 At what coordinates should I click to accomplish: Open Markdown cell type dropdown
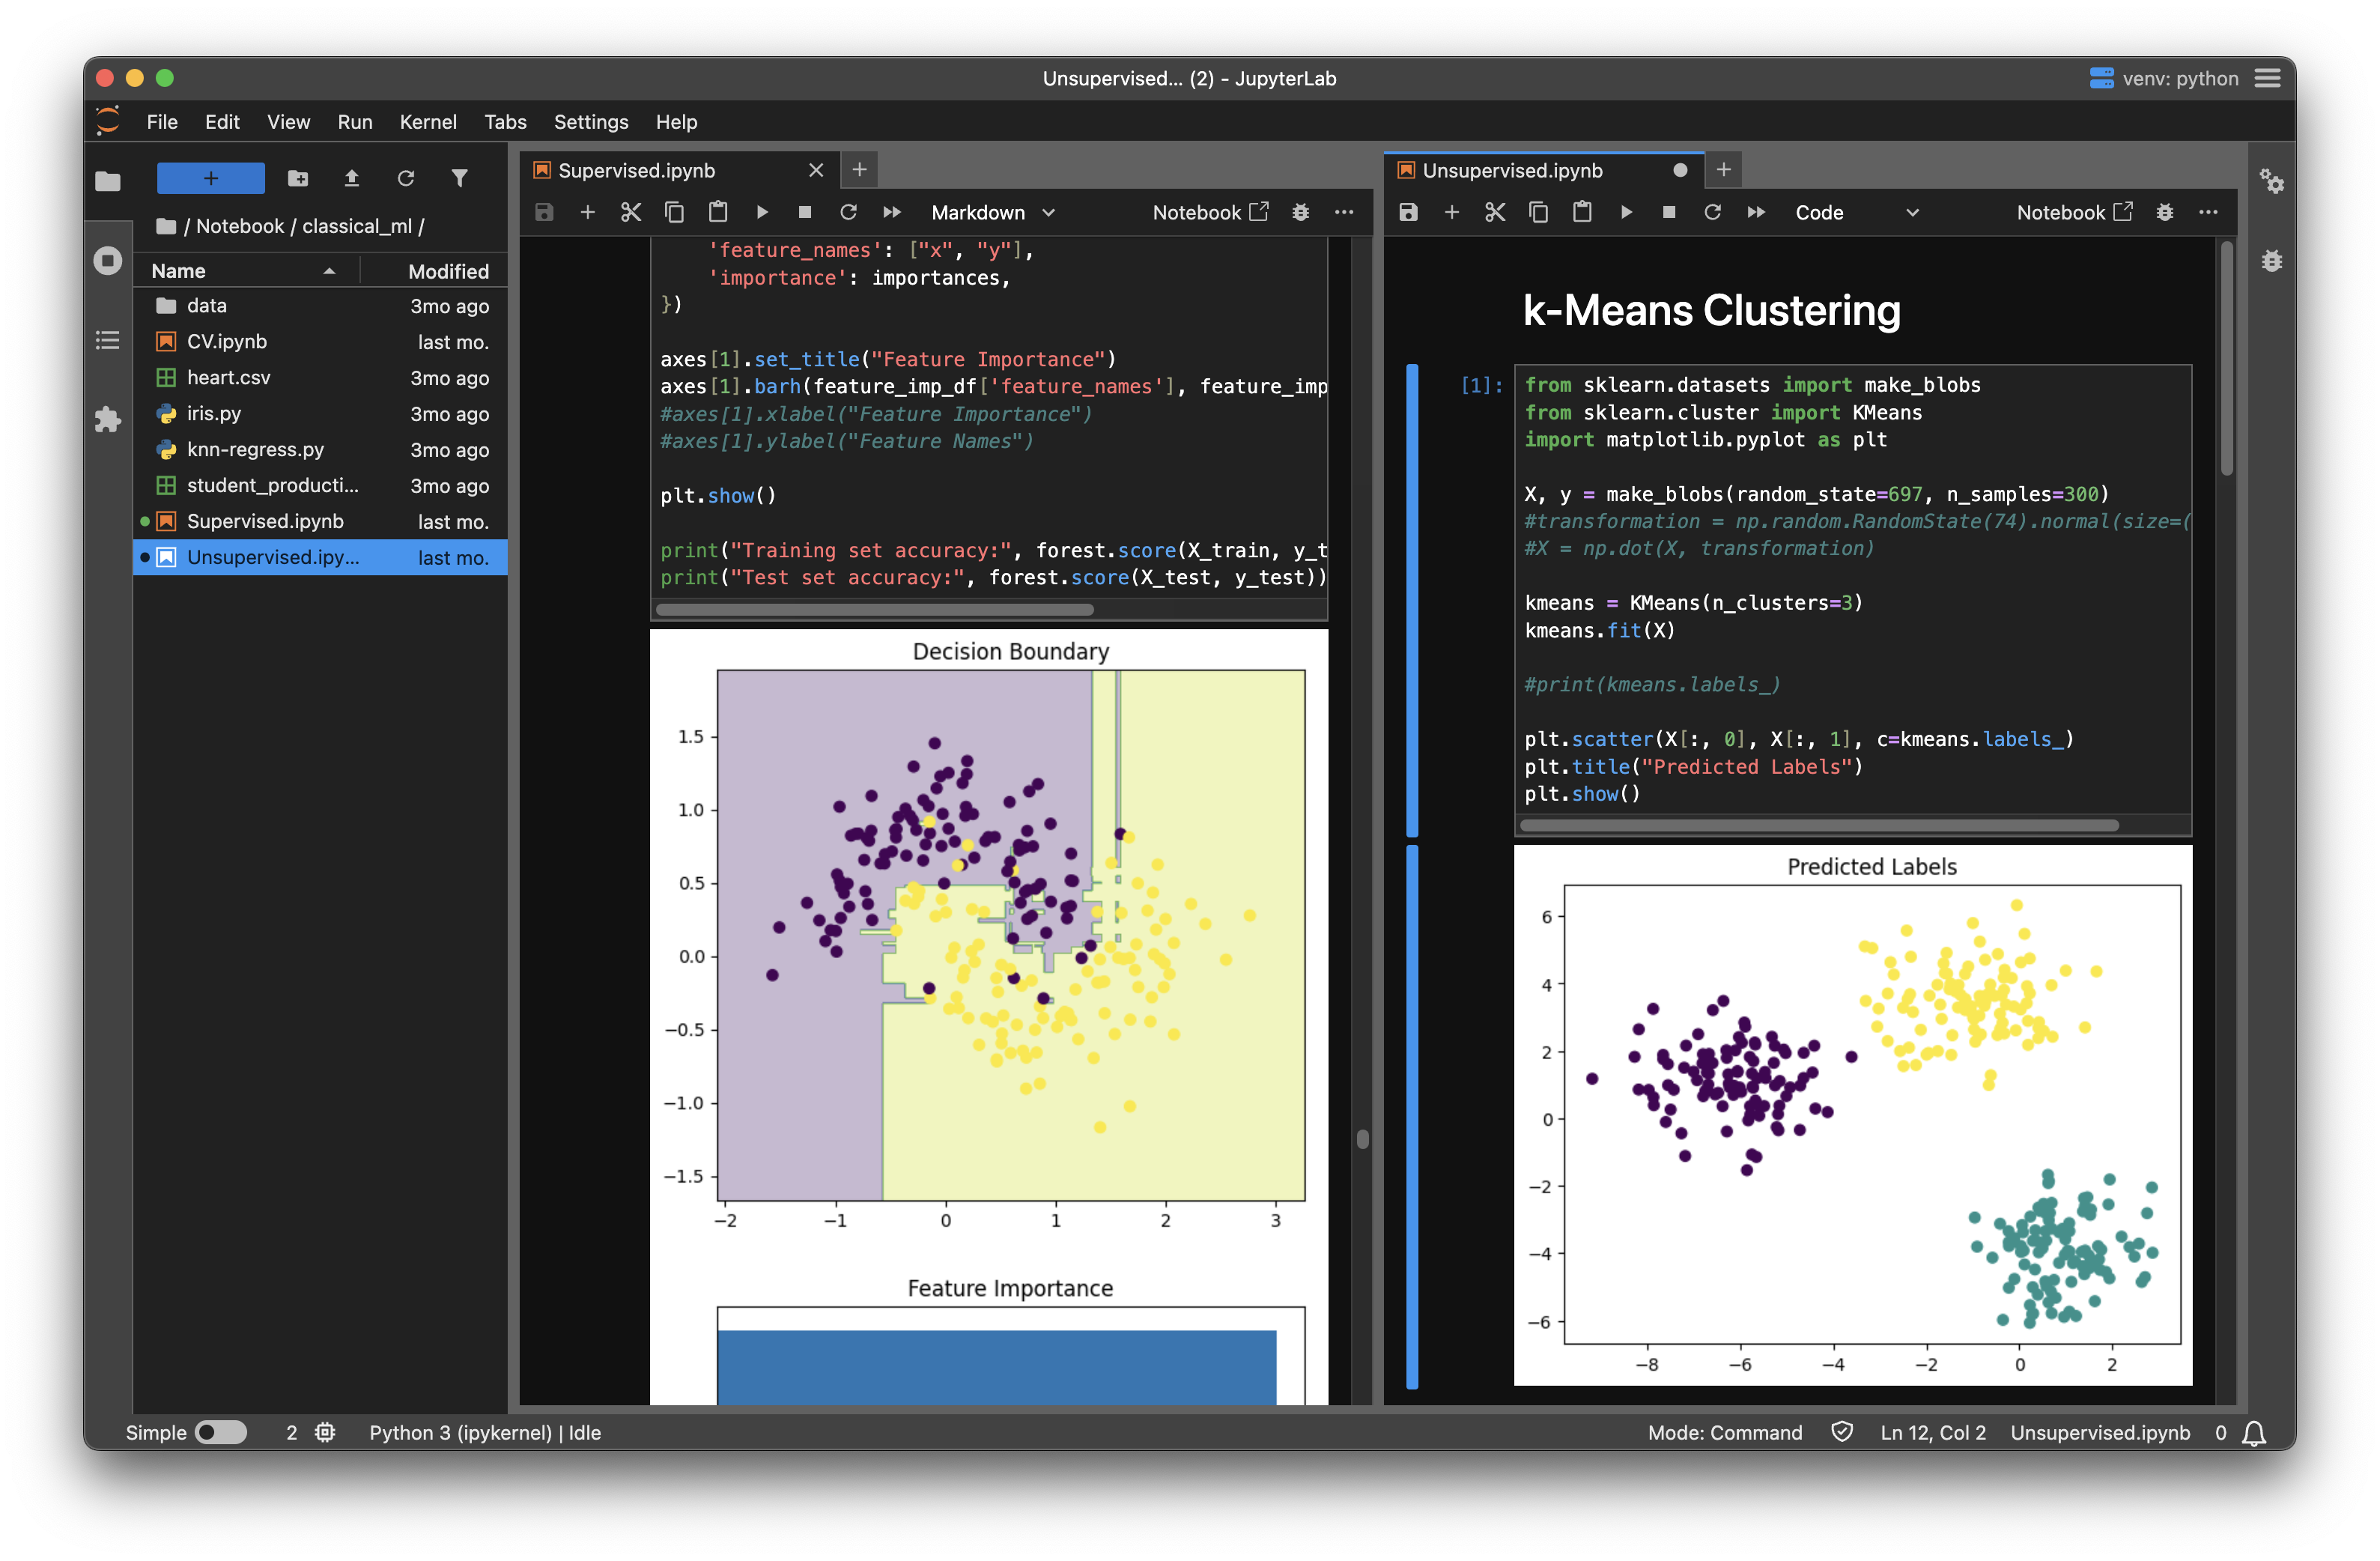pyautogui.click(x=992, y=212)
